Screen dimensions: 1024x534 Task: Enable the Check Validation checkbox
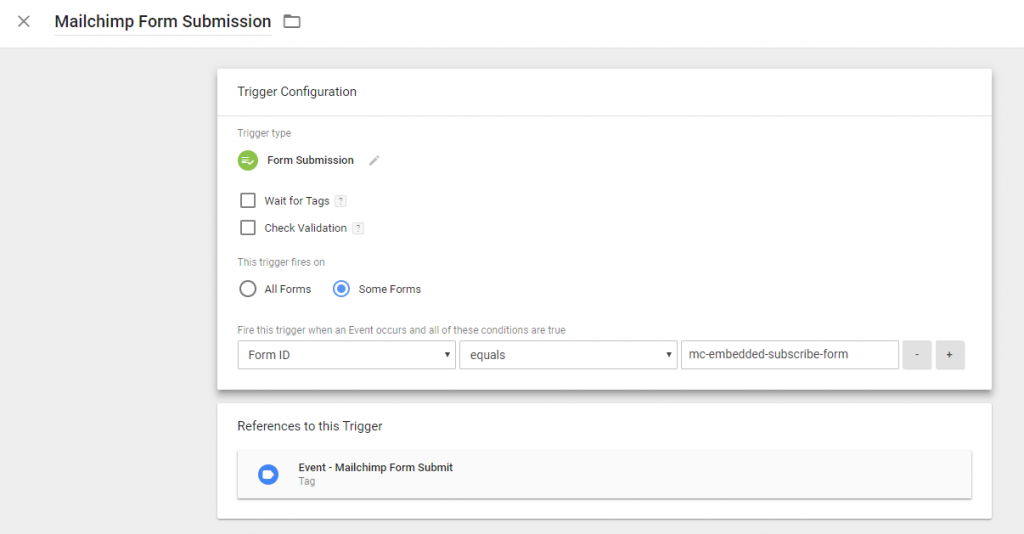point(248,228)
